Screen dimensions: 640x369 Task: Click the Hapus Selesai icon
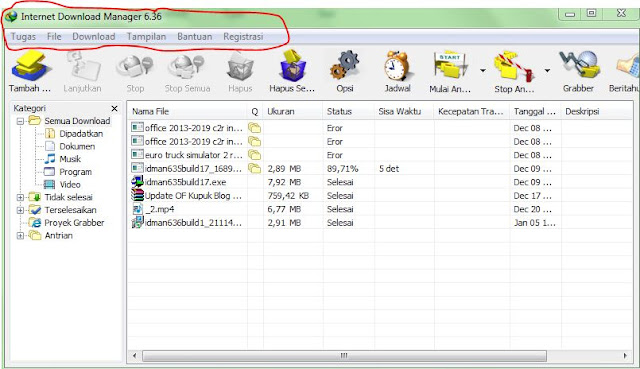point(292,66)
